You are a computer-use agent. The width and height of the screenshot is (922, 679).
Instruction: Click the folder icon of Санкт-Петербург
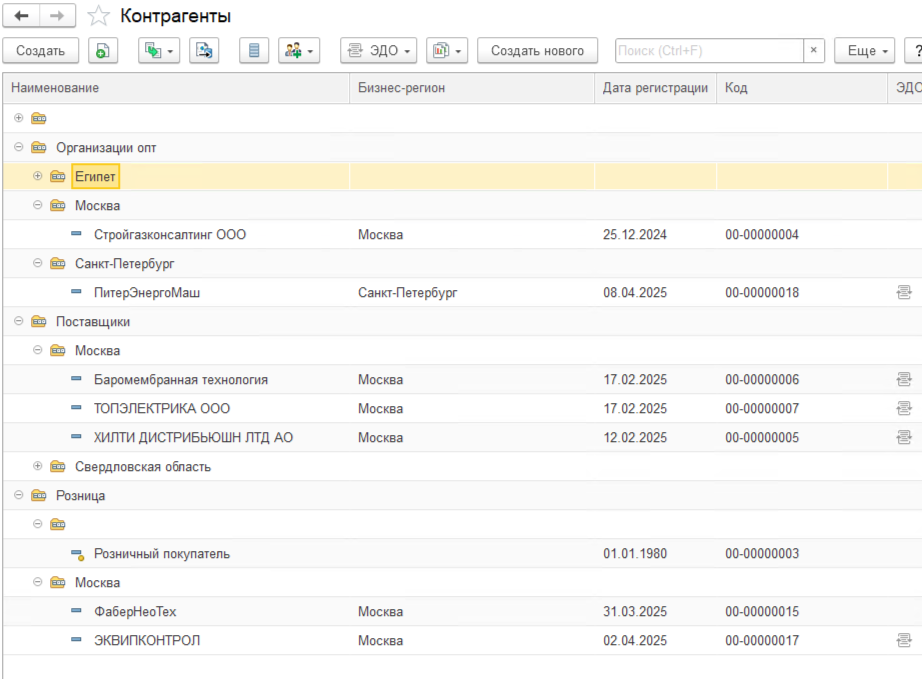pyautogui.click(x=58, y=263)
